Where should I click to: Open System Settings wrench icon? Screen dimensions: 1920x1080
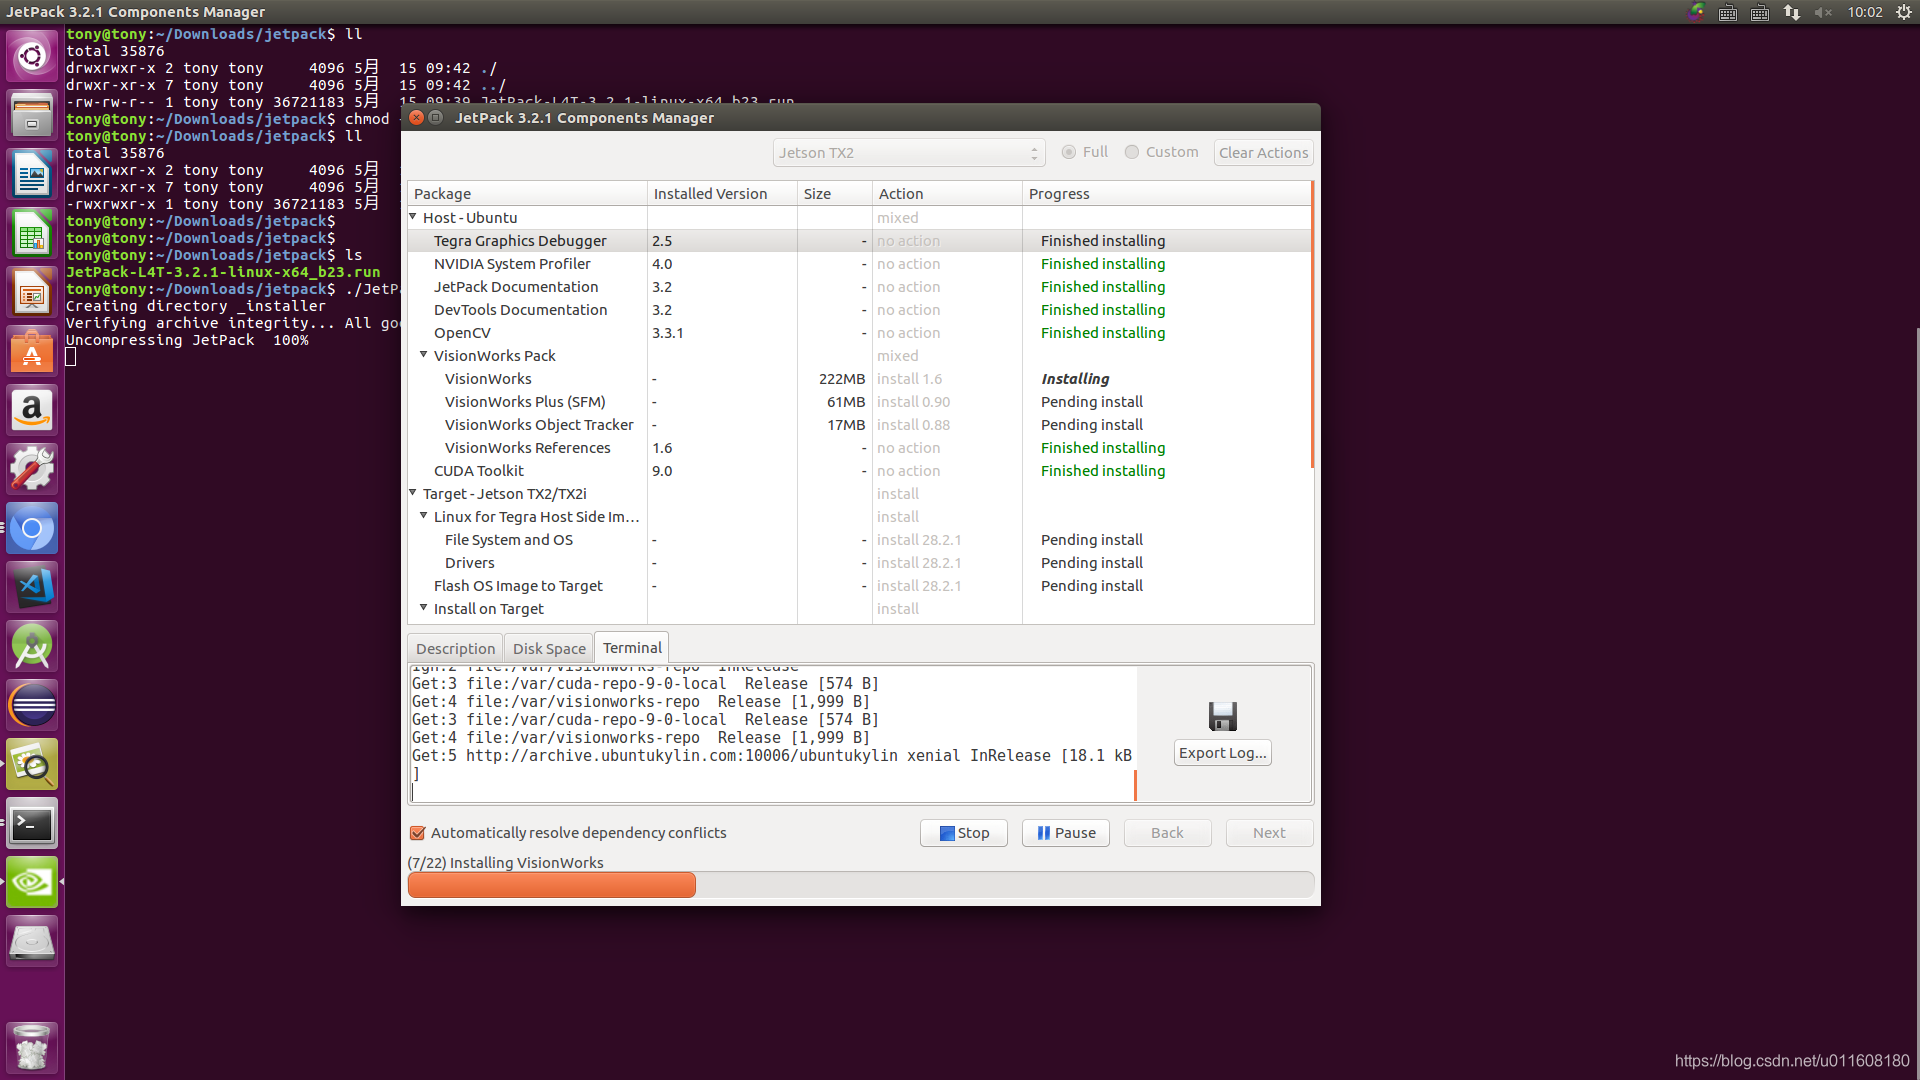coord(32,469)
